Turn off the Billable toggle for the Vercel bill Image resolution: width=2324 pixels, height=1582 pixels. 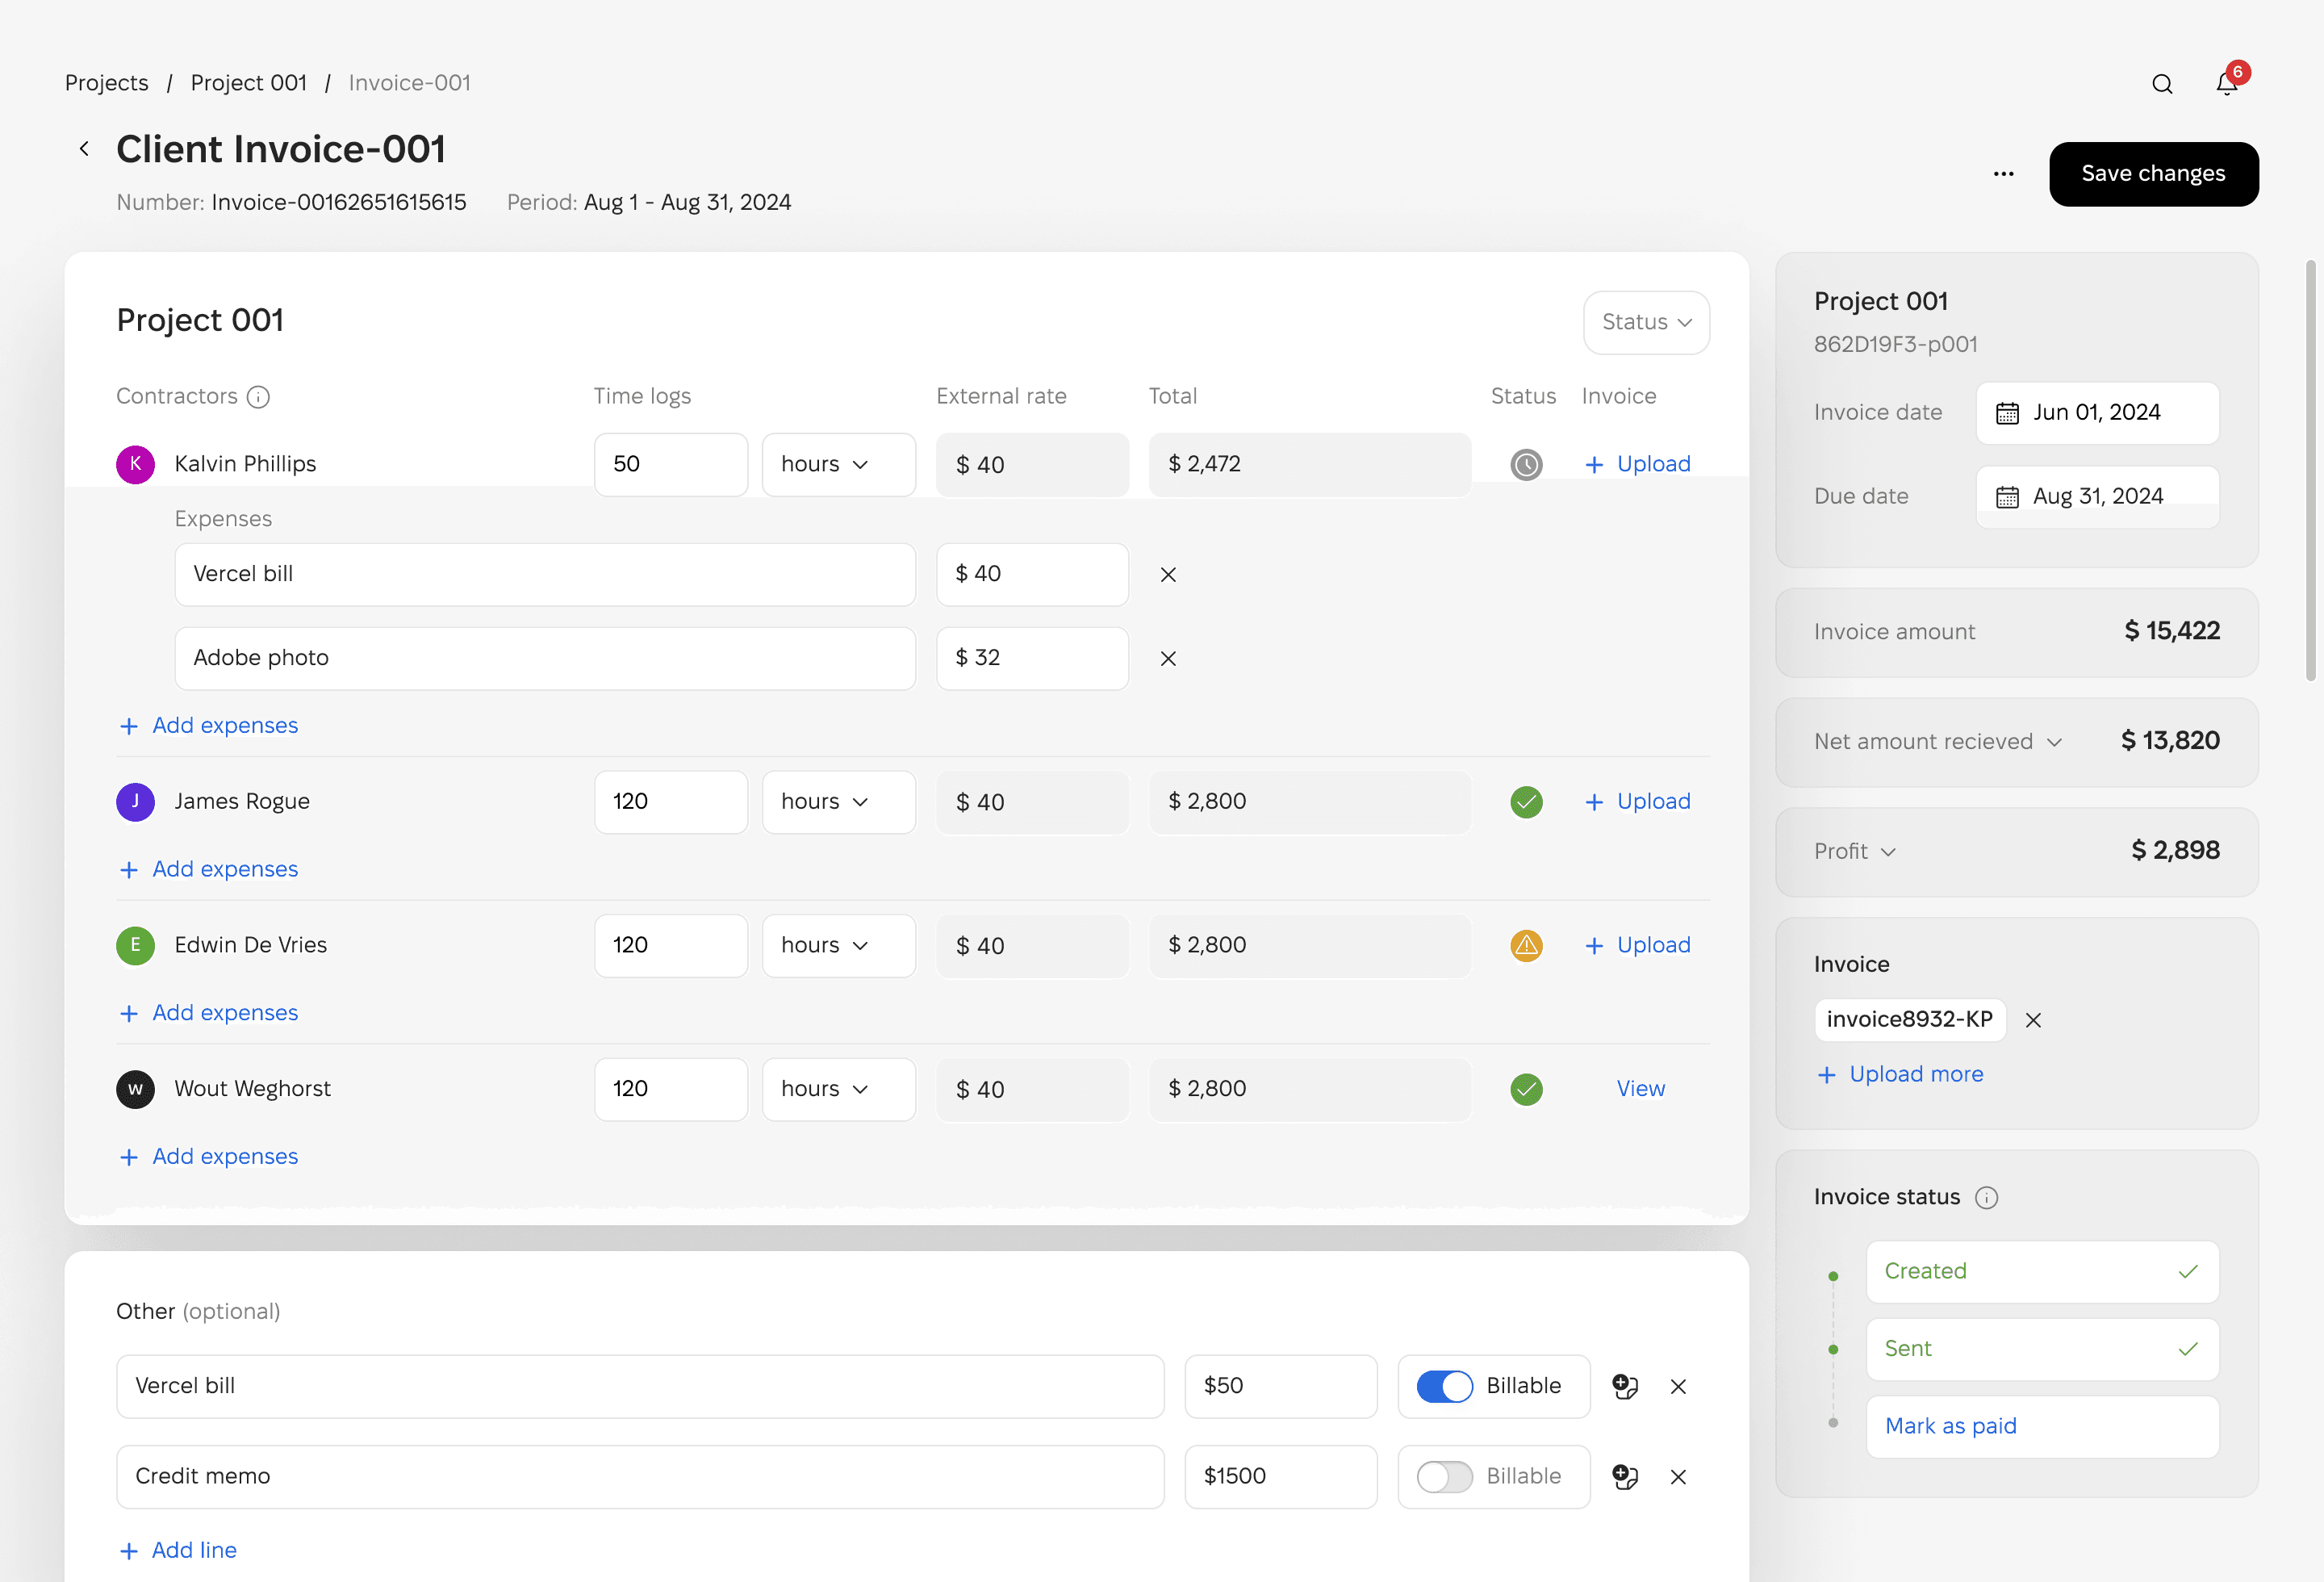[1444, 1386]
